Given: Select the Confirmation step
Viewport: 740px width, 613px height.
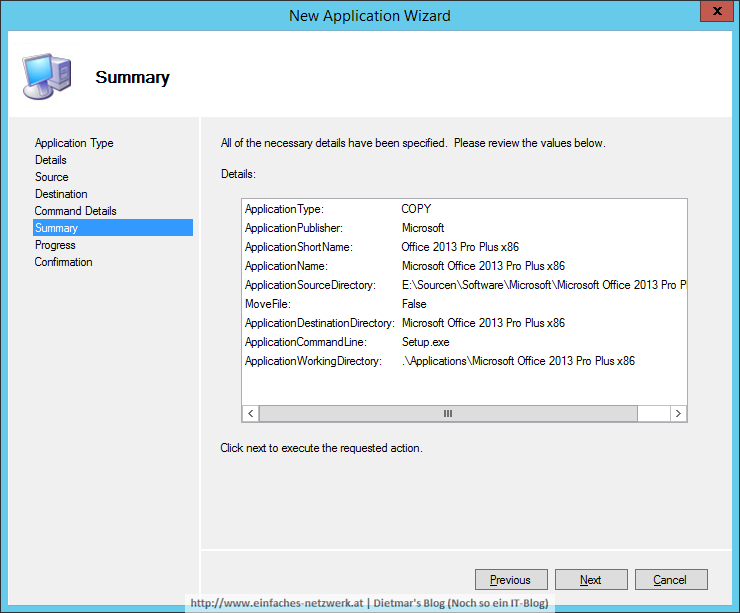Looking at the screenshot, I should [x=63, y=262].
